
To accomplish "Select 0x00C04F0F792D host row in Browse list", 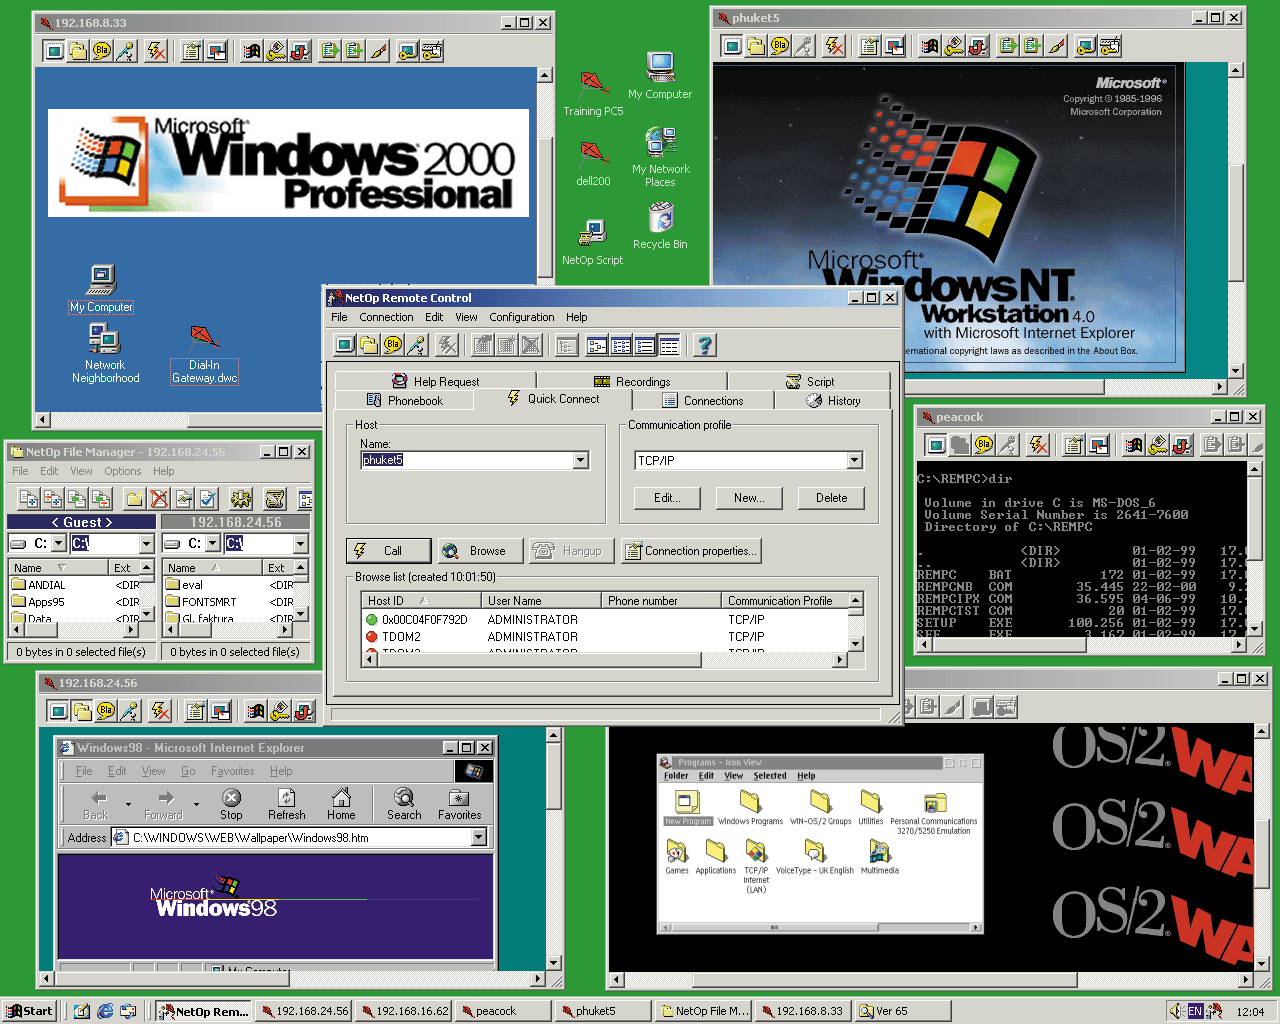I will (x=604, y=619).
